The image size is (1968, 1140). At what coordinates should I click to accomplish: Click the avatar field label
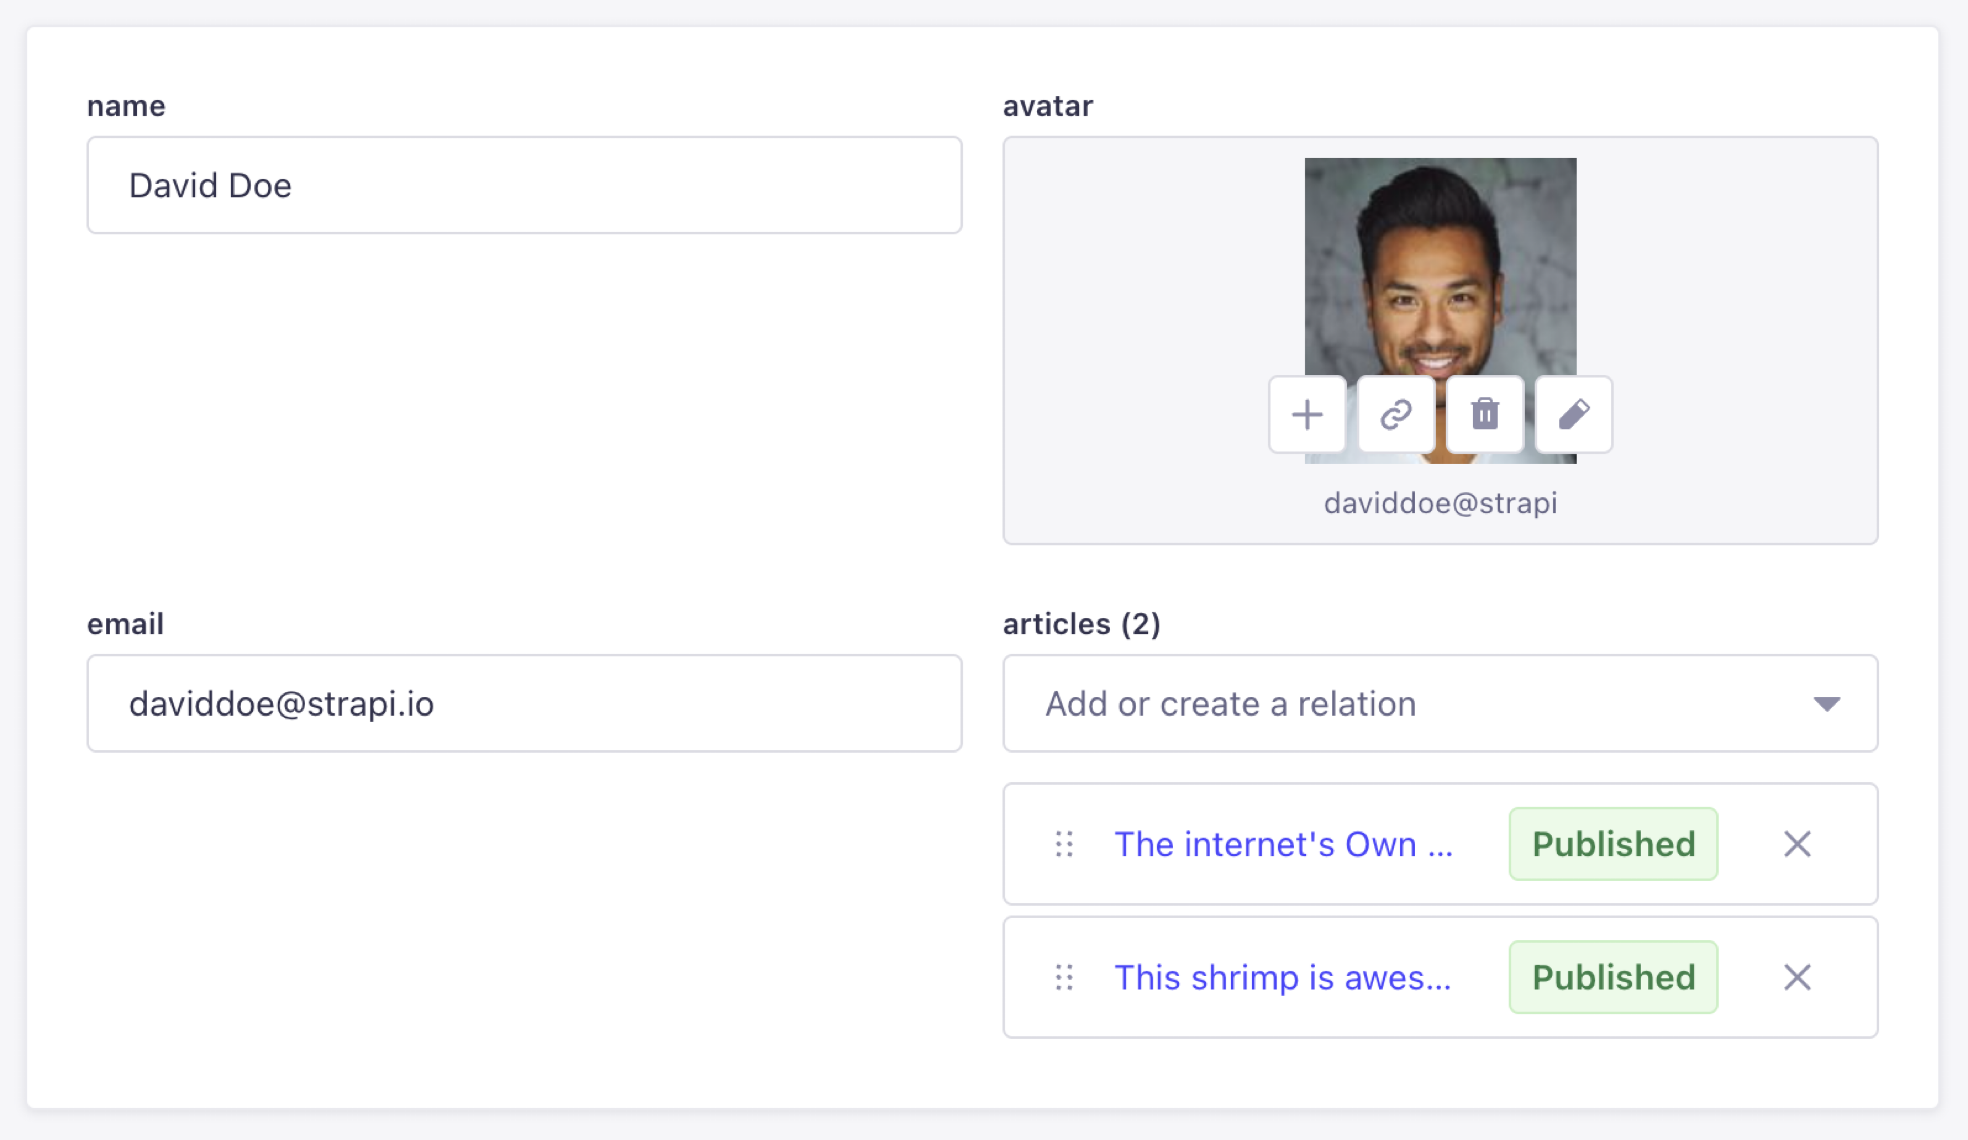(x=1047, y=106)
